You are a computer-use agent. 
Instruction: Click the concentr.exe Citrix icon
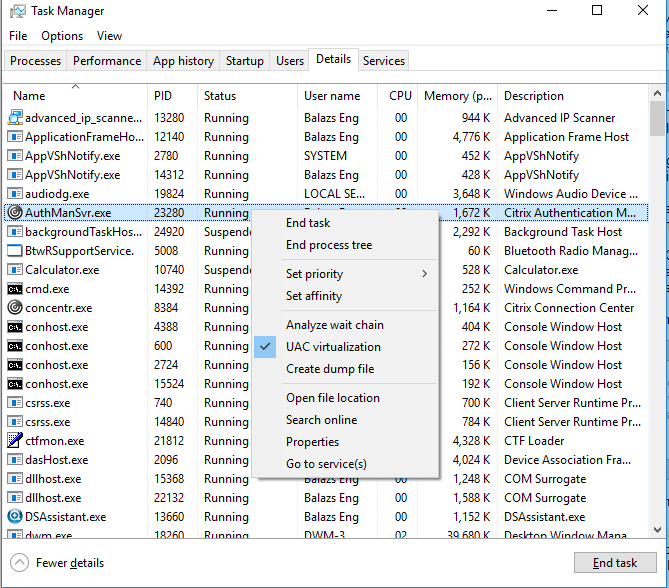[x=15, y=308]
